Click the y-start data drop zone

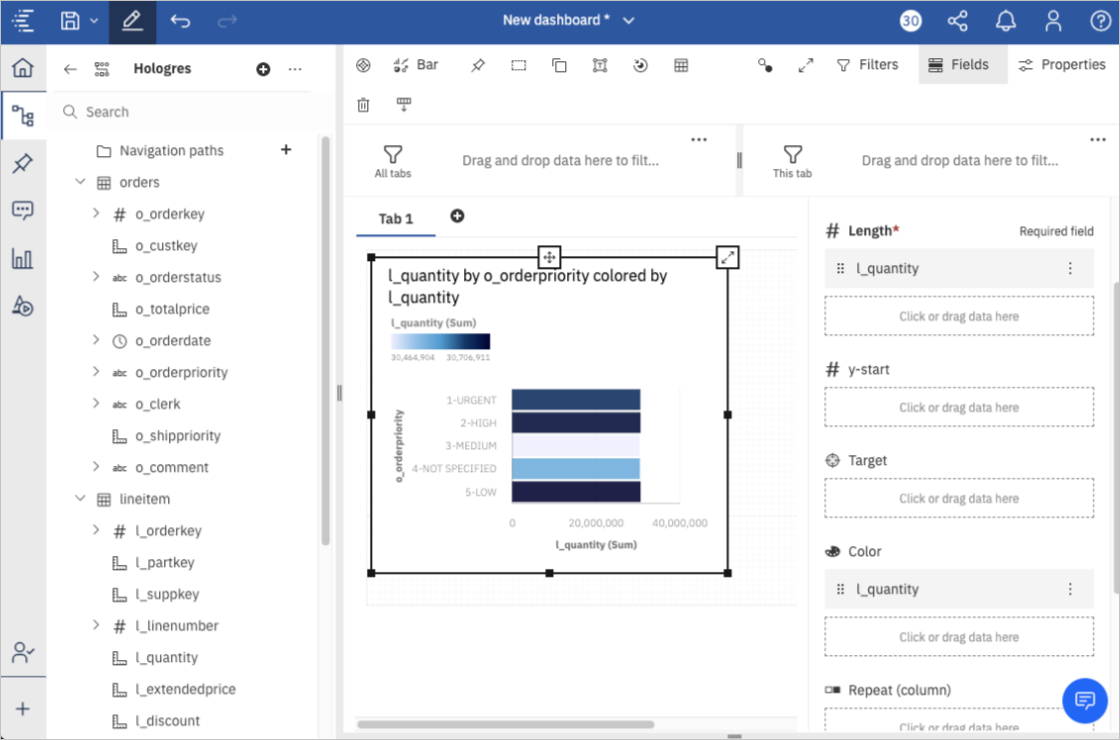click(x=959, y=407)
